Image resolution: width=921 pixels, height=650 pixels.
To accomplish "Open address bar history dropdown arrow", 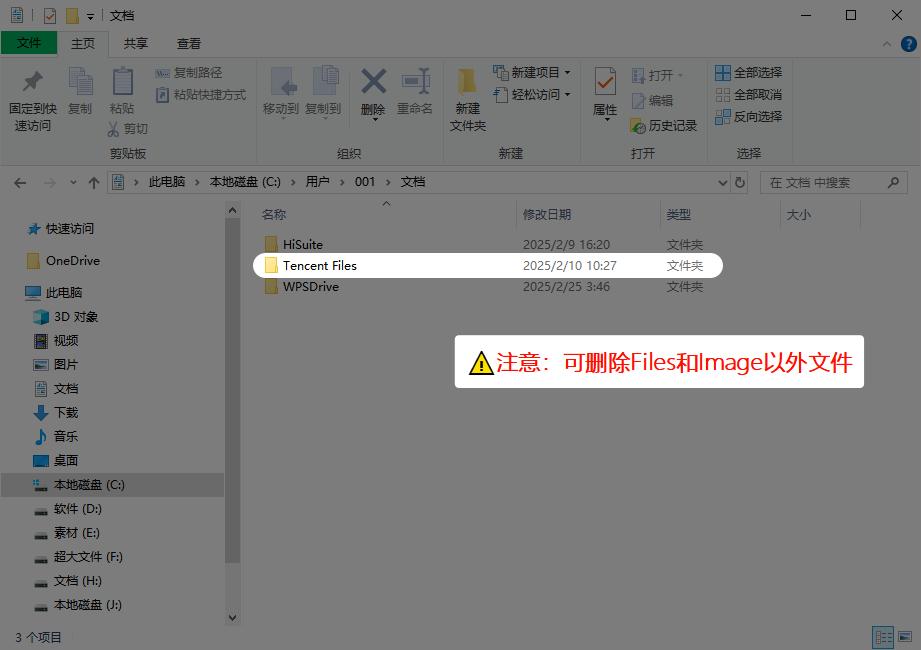I will (723, 183).
